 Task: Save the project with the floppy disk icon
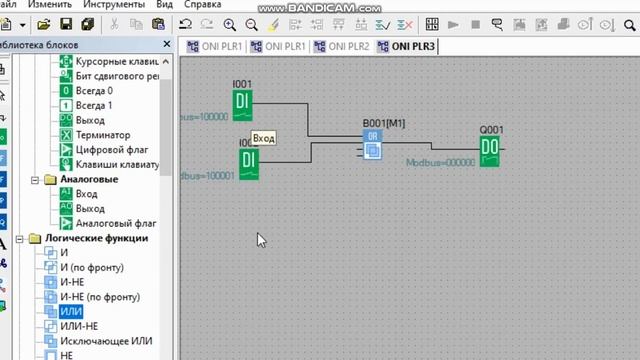66,24
